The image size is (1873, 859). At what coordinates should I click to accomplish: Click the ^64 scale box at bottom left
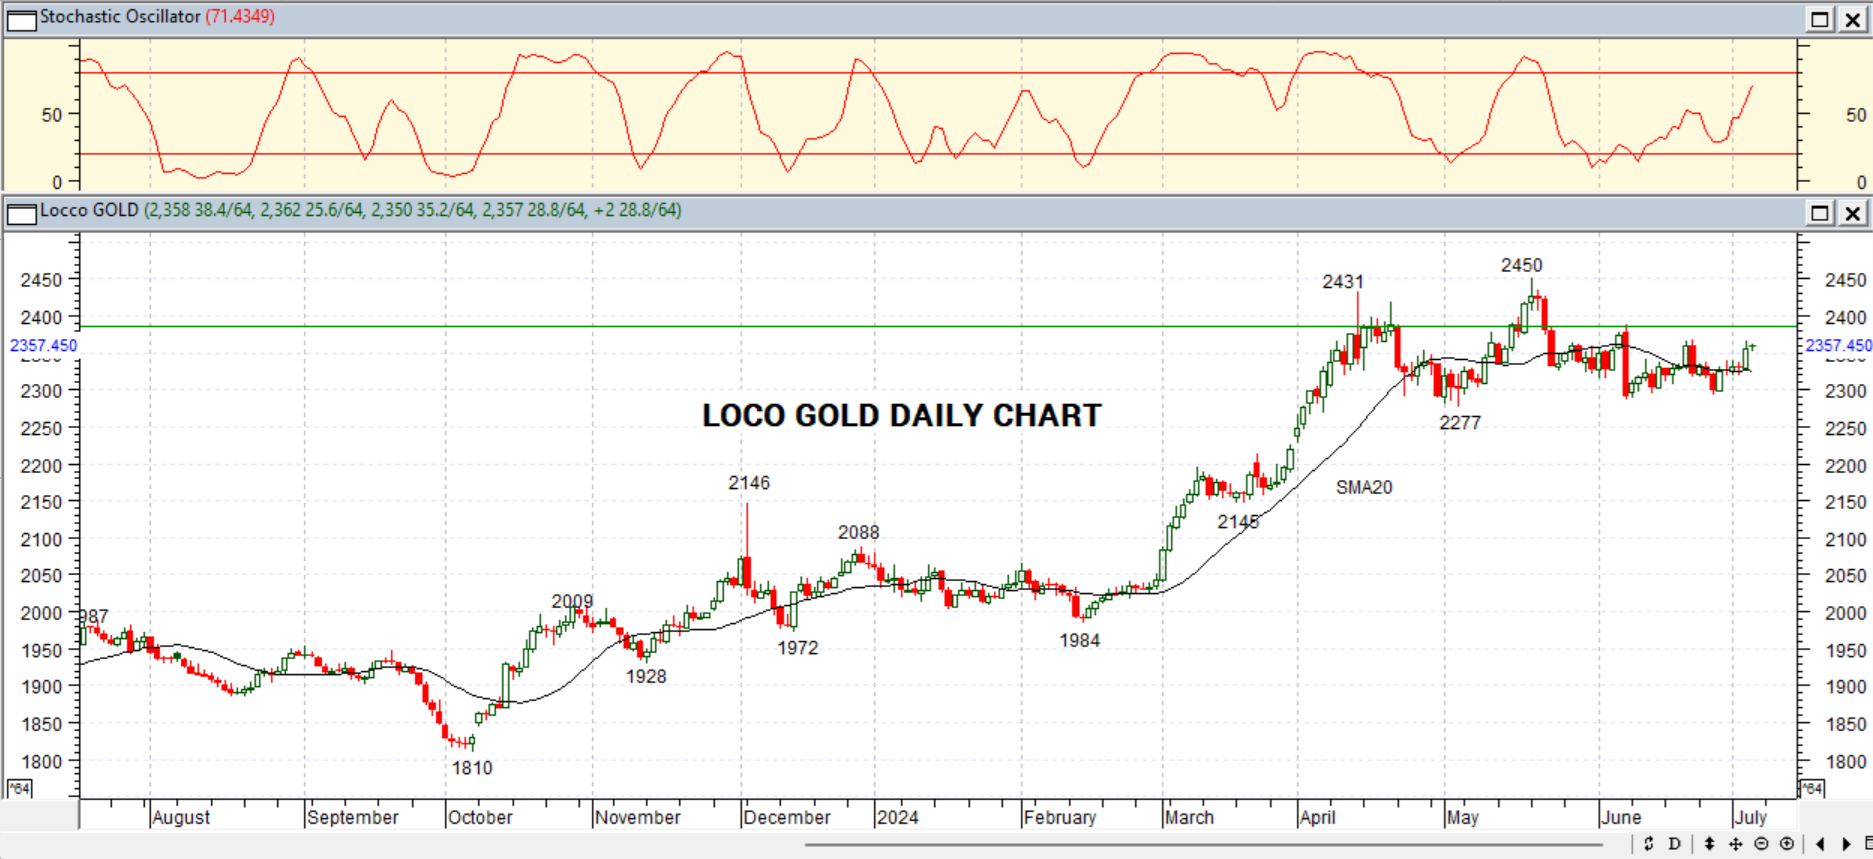coord(19,788)
